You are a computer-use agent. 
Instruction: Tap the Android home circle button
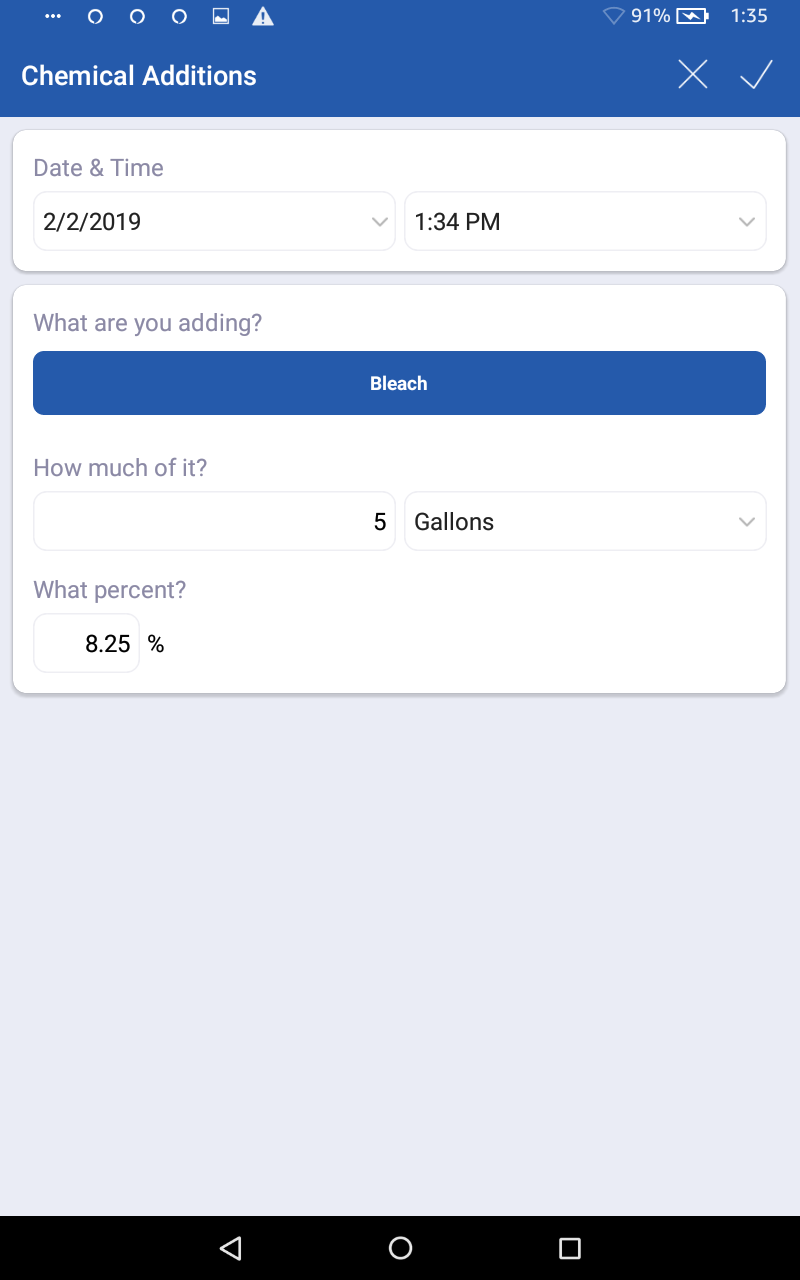pos(400,1247)
